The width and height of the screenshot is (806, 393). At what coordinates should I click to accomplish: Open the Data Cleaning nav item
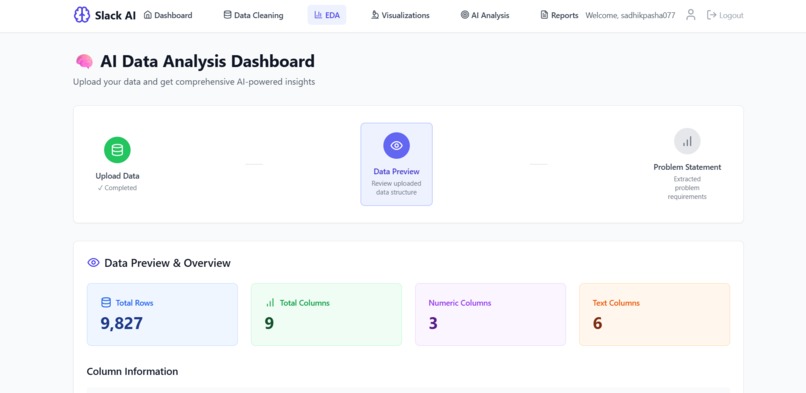tap(253, 15)
